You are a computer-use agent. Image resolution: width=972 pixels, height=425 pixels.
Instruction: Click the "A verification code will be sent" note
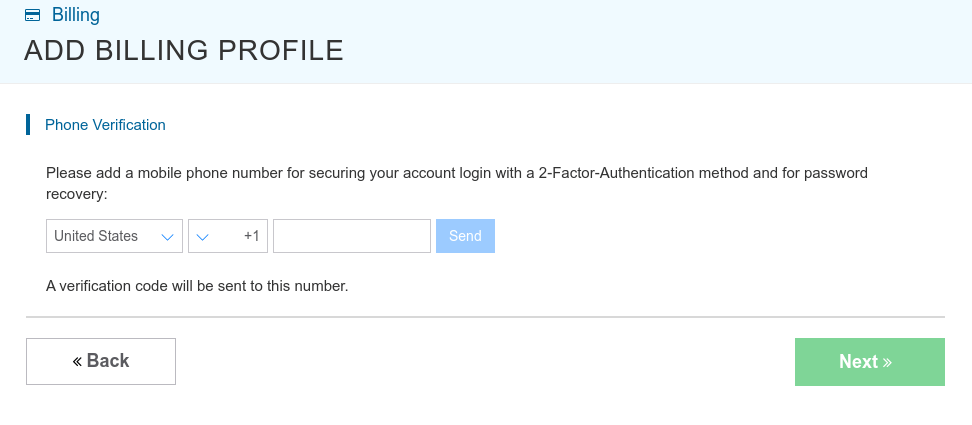point(197,286)
